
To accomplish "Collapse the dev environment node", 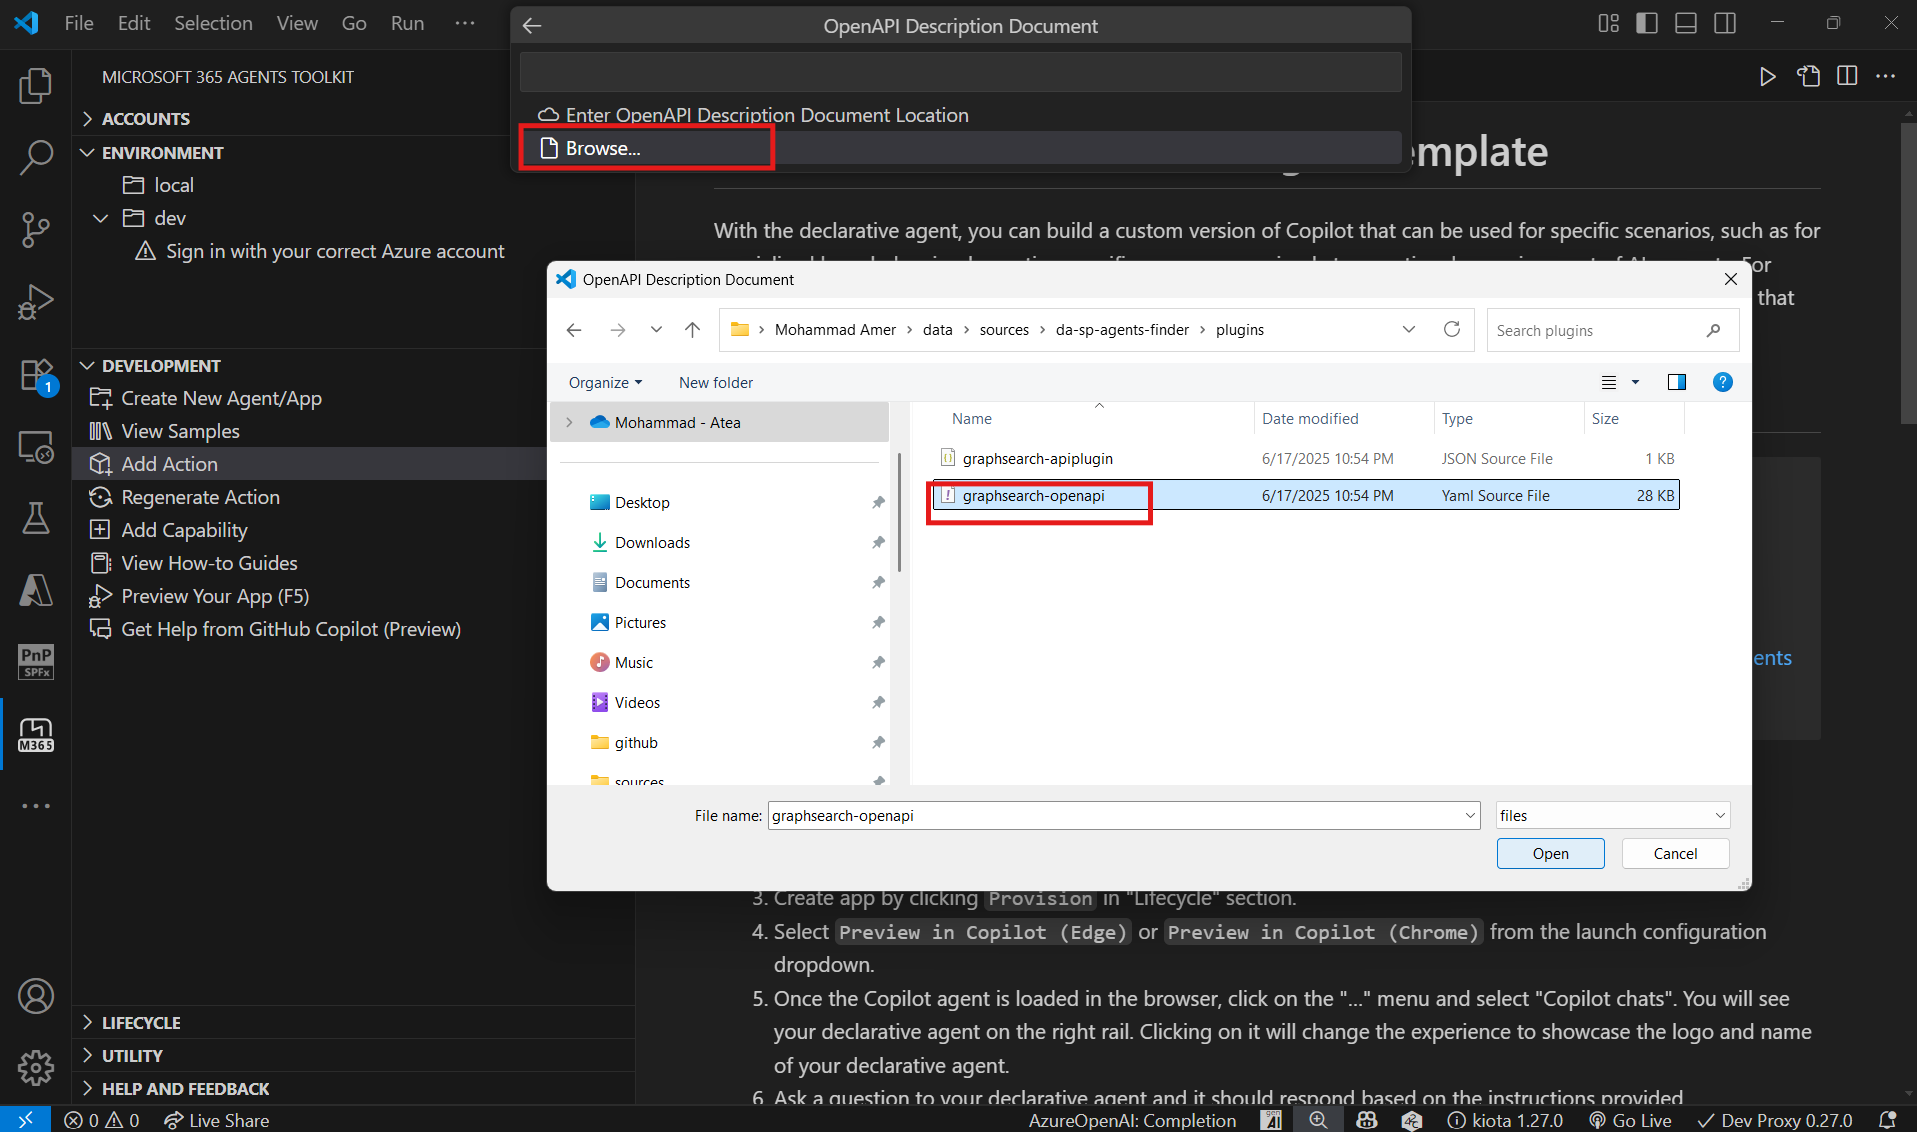I will pyautogui.click(x=101, y=218).
